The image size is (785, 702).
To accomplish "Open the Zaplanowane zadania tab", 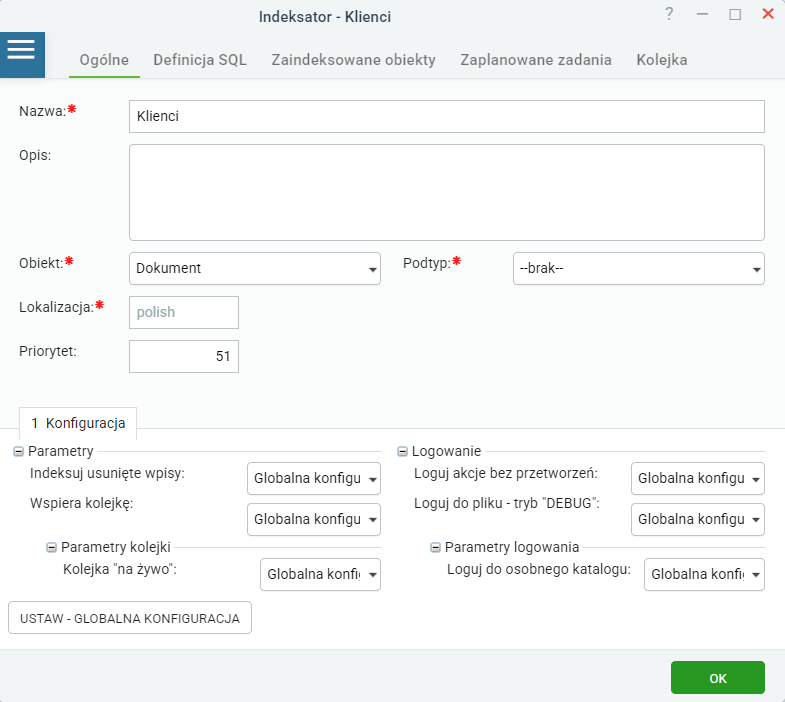I will click(536, 60).
